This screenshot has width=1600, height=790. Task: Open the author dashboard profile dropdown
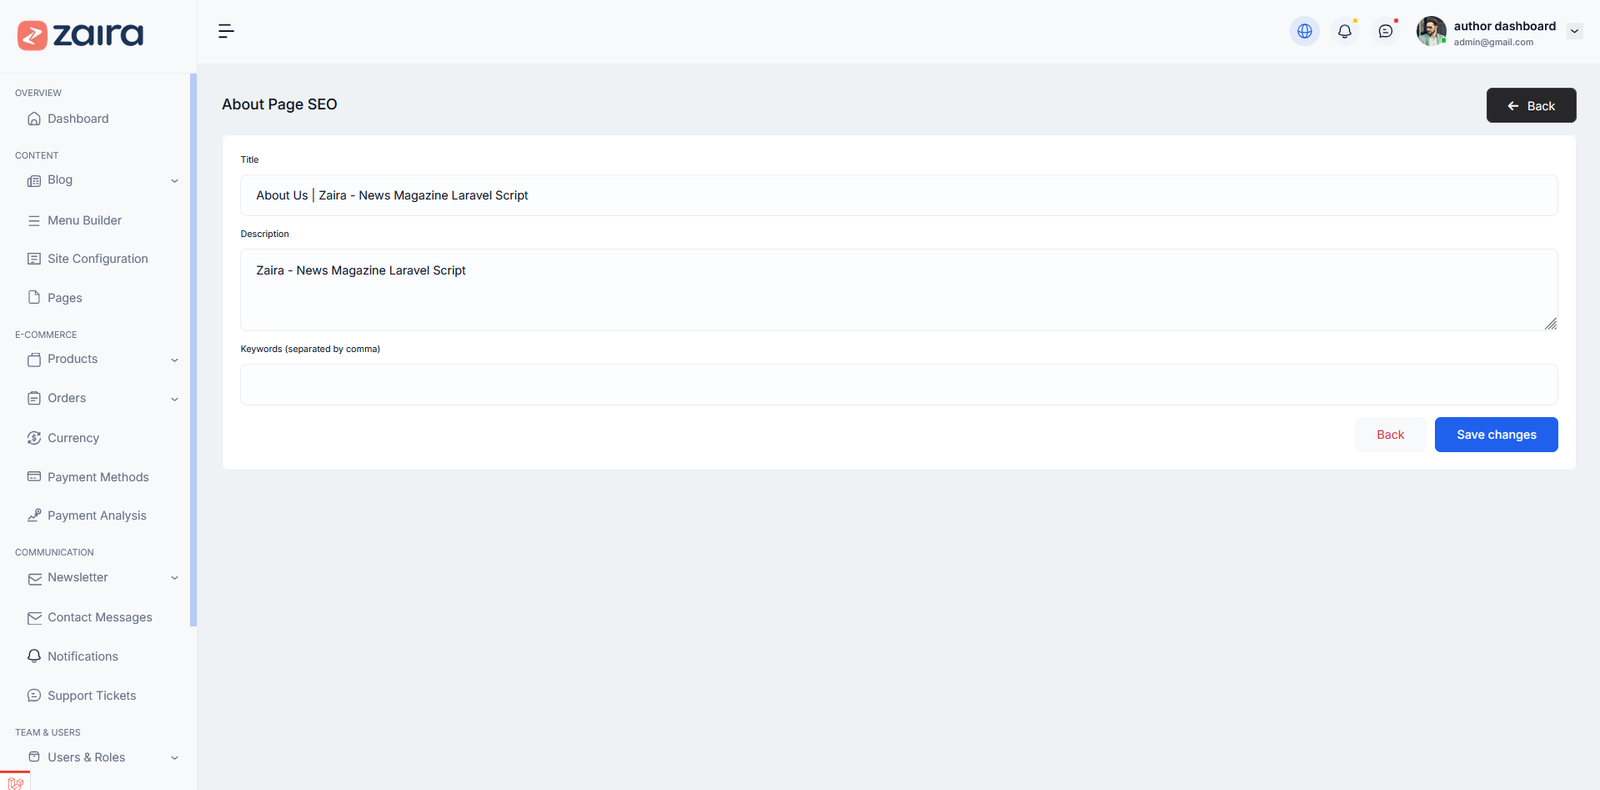1574,31
